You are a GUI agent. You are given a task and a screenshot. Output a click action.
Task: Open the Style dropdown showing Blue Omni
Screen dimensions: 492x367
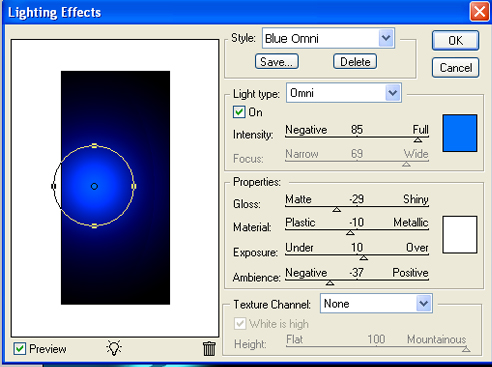click(x=329, y=38)
